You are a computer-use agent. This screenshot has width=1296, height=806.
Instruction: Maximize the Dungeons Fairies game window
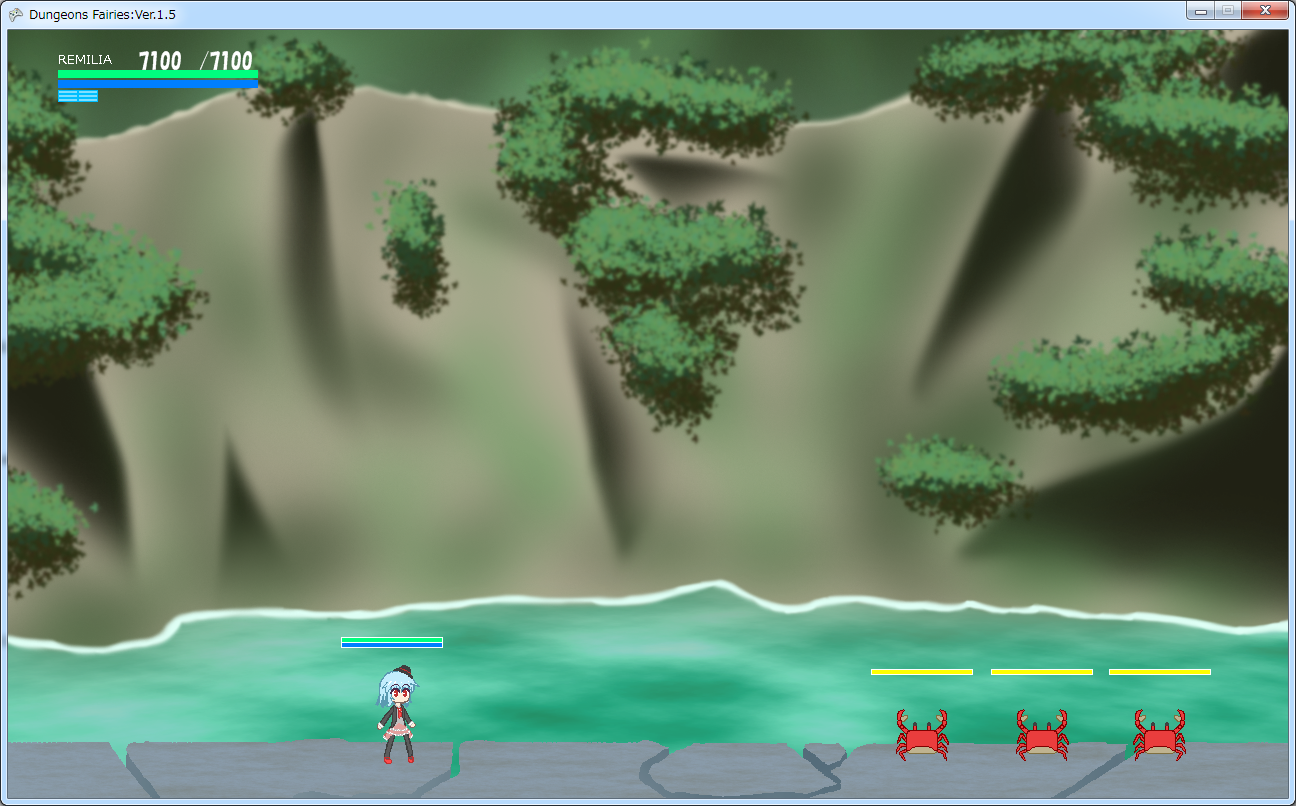(x=1227, y=10)
